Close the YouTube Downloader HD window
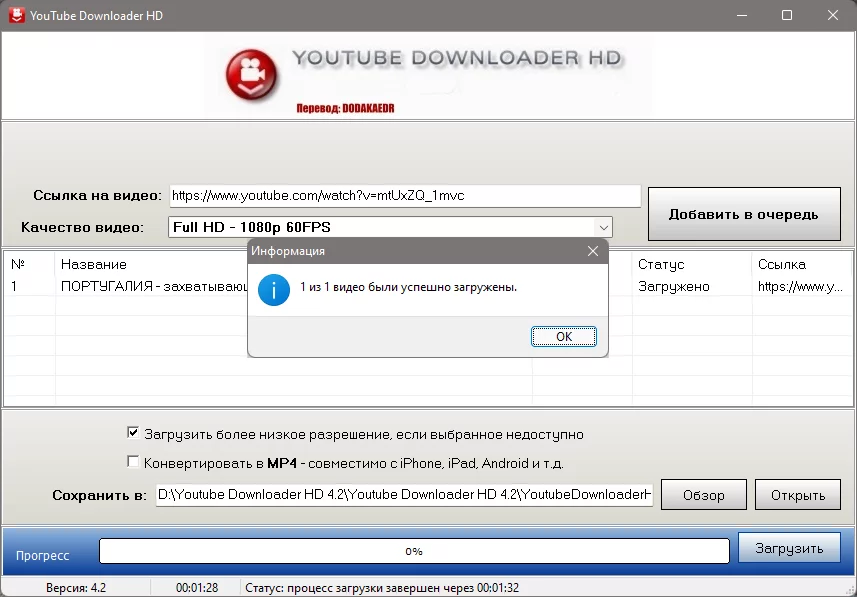Viewport: 857px width, 597px height. coord(832,15)
